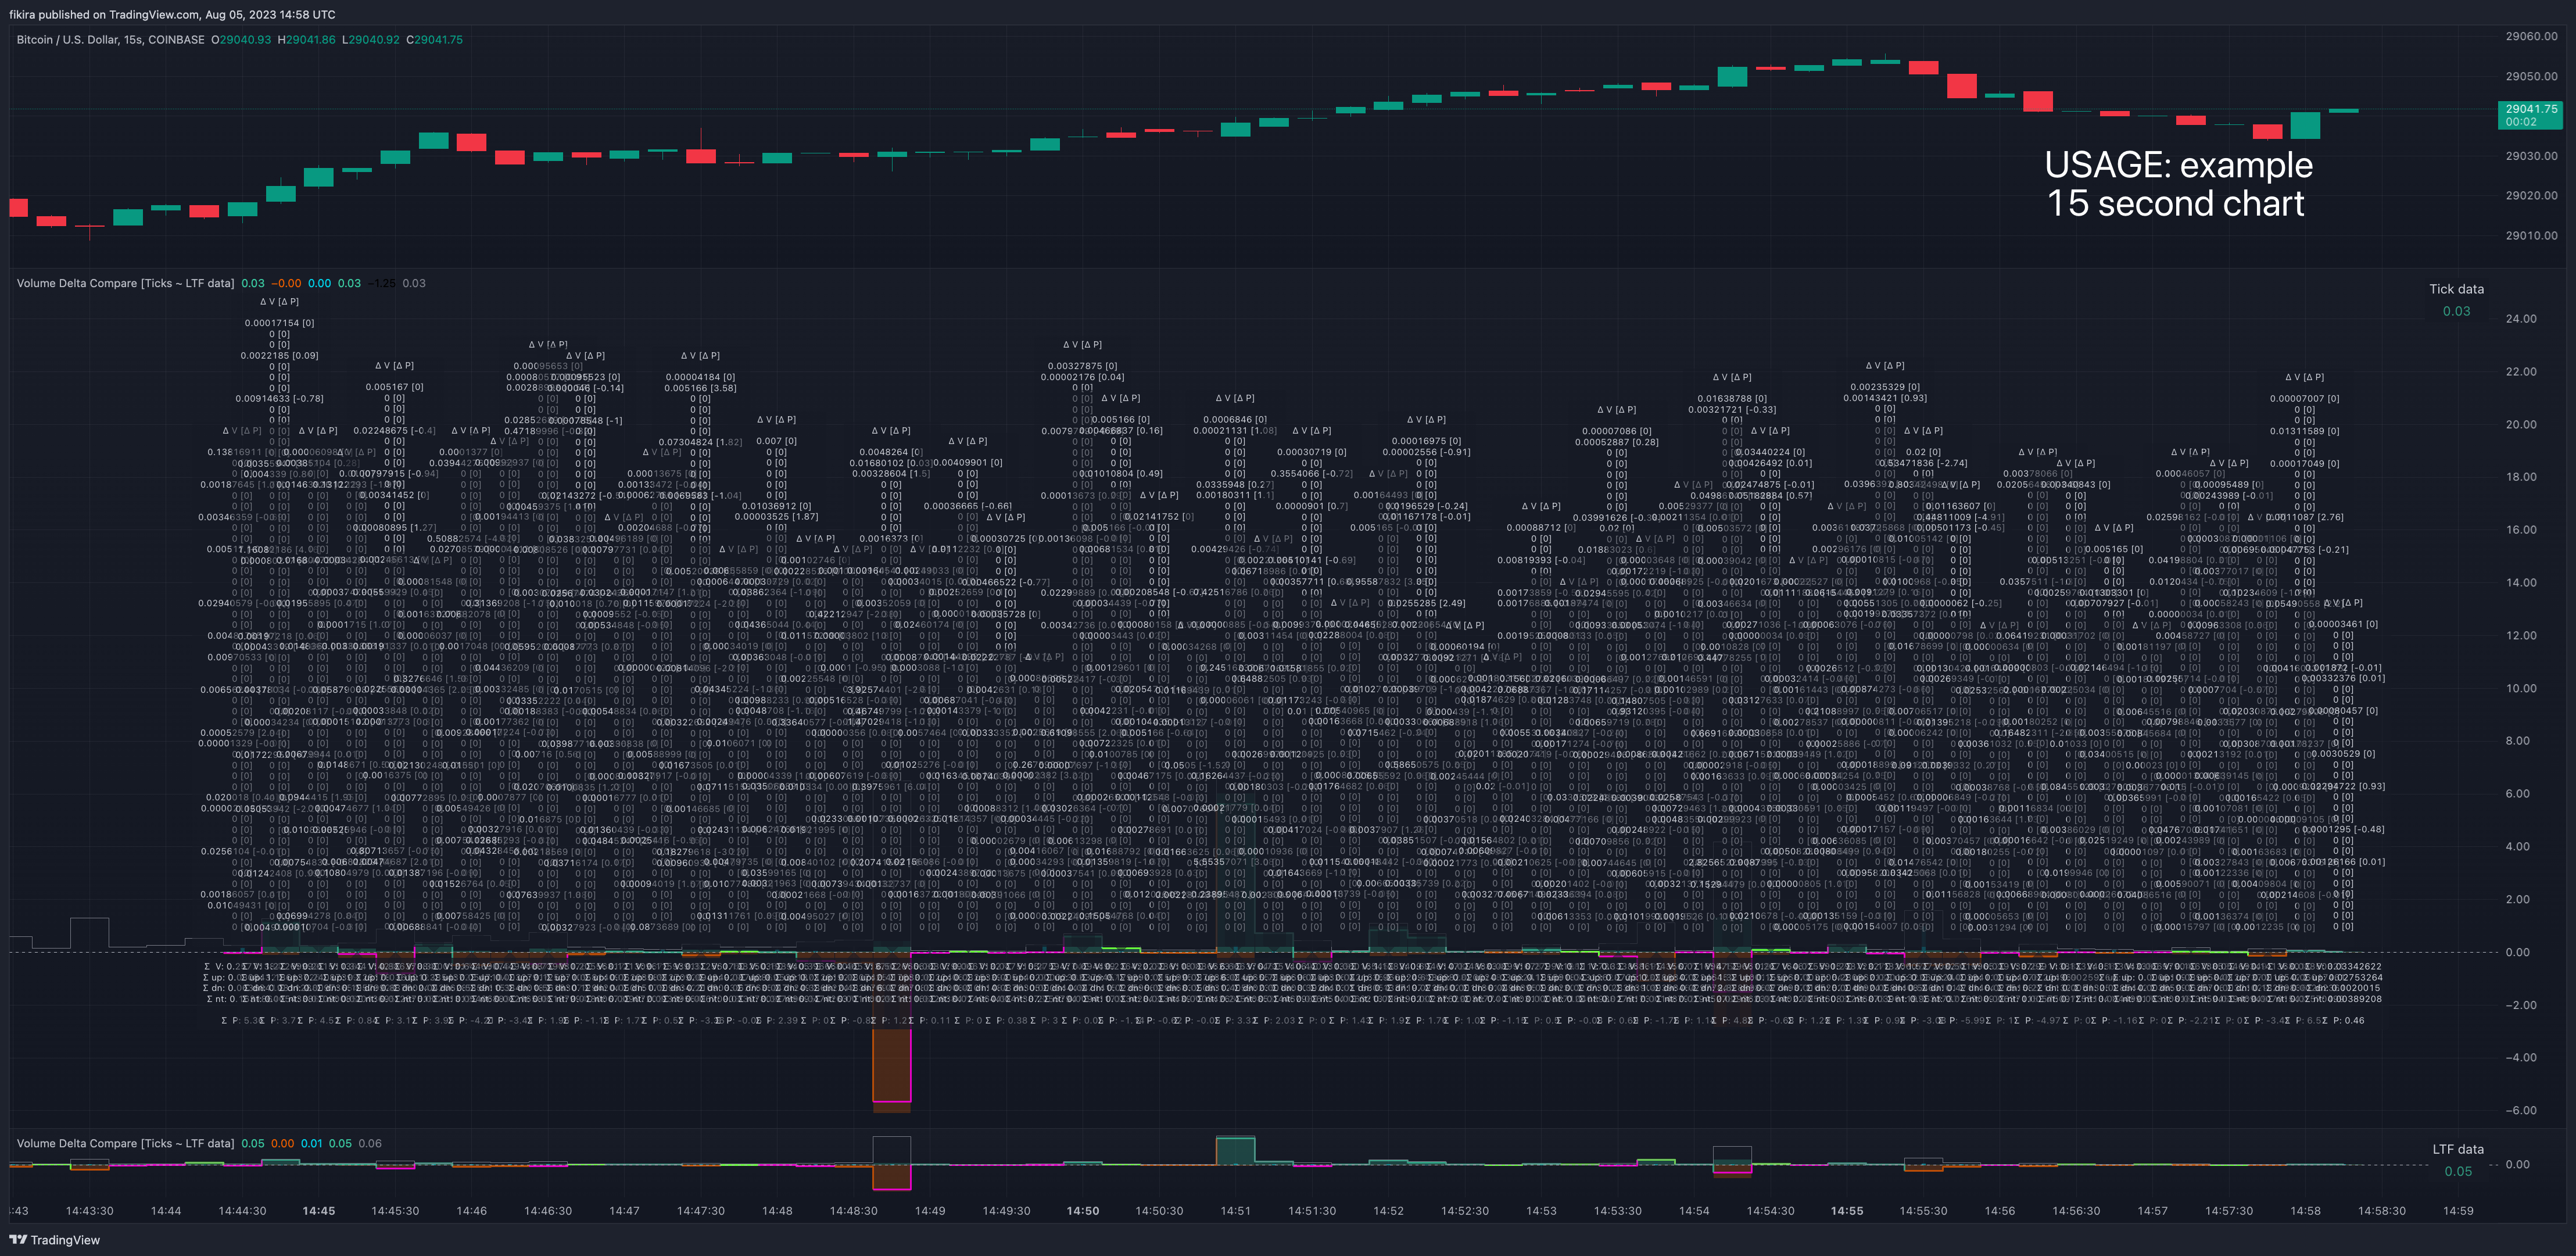This screenshot has width=2576, height=1256.
Task: Click the high value H29041.86
Action: (x=306, y=40)
